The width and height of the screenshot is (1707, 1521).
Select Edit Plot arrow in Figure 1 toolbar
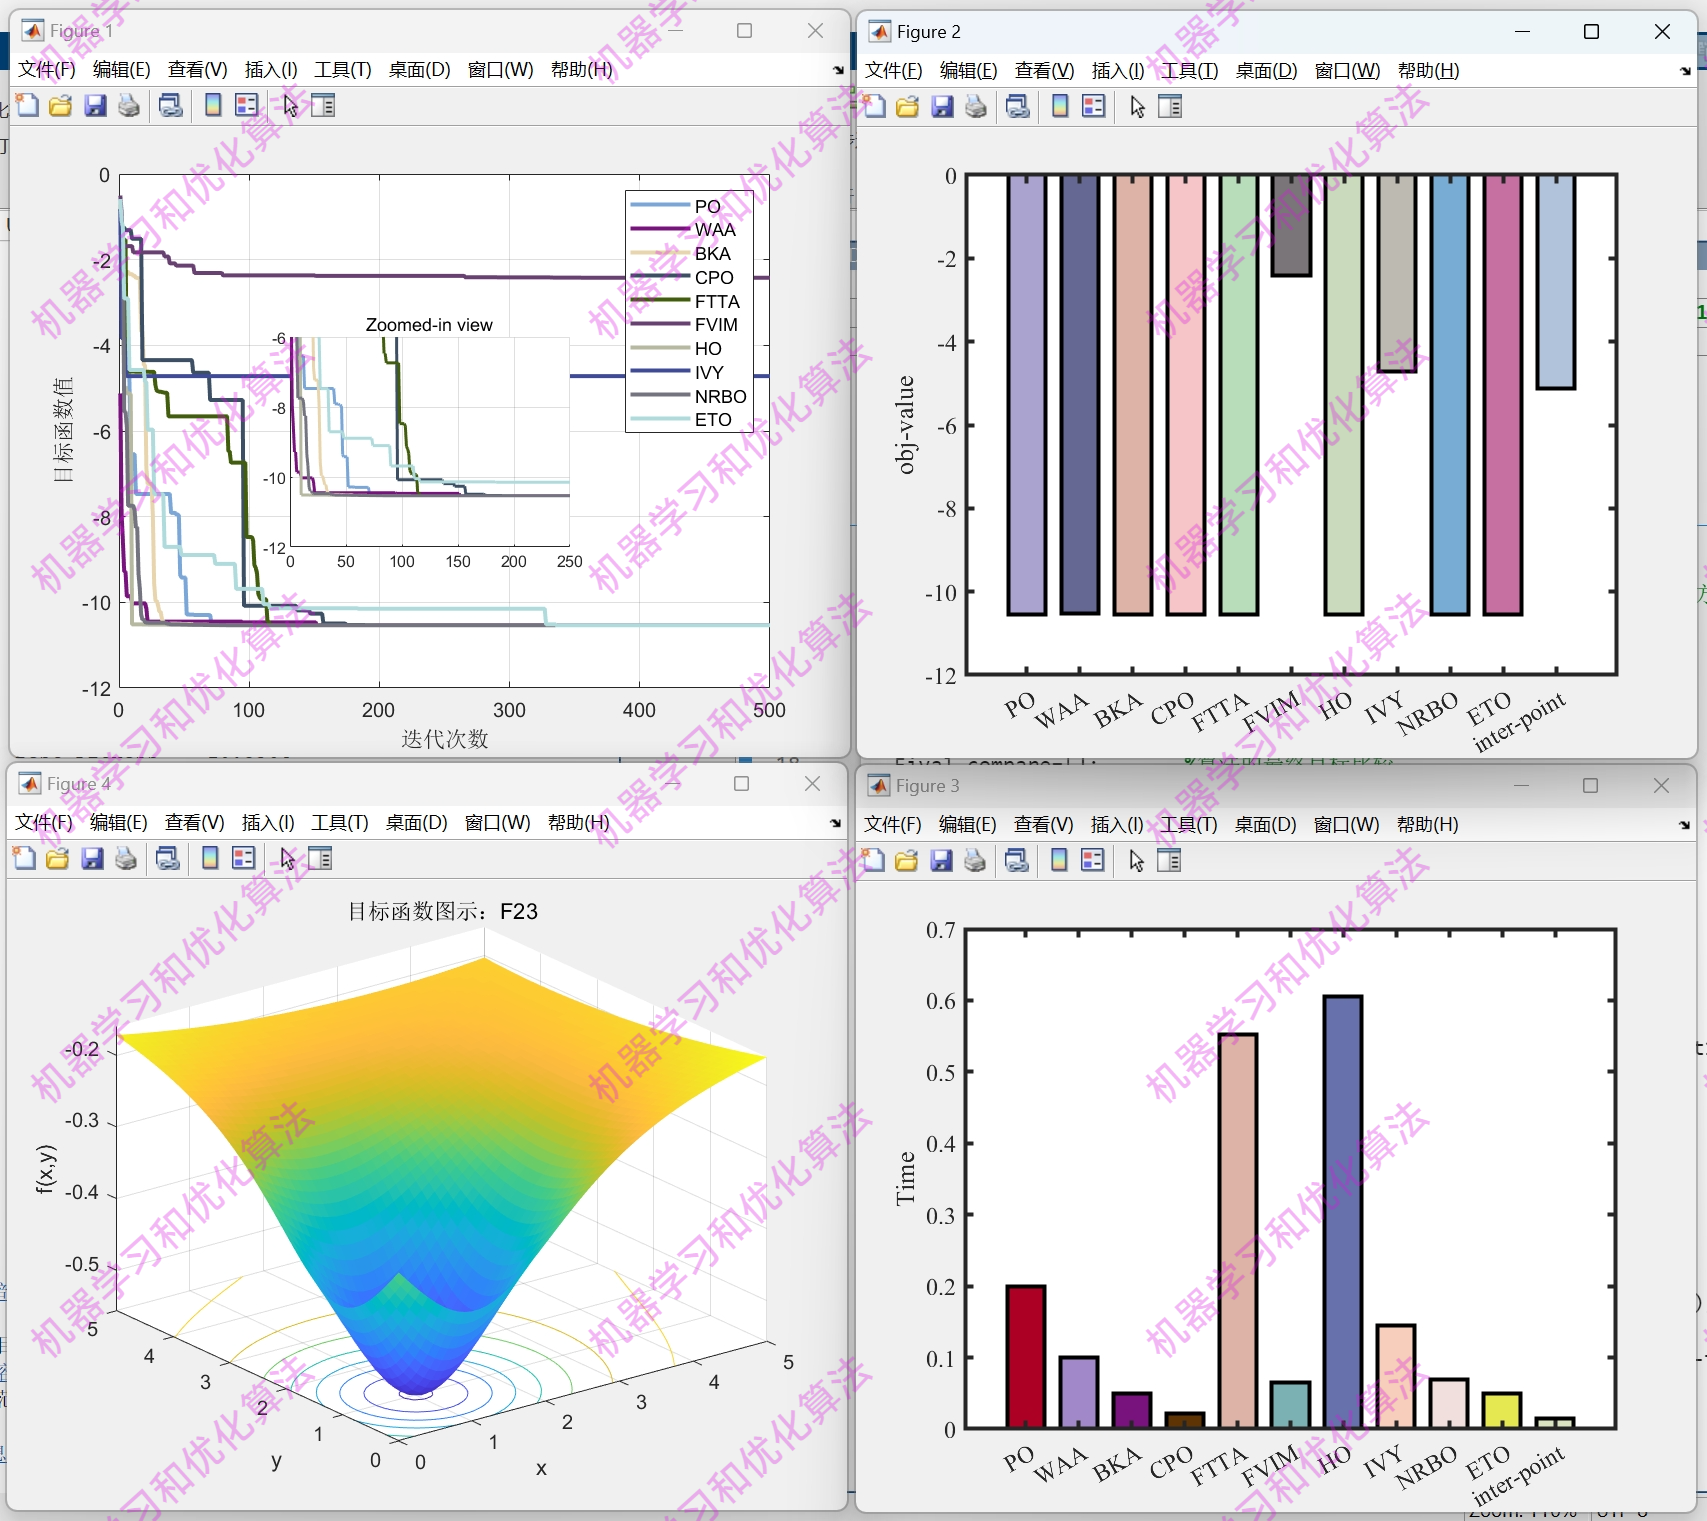(290, 105)
